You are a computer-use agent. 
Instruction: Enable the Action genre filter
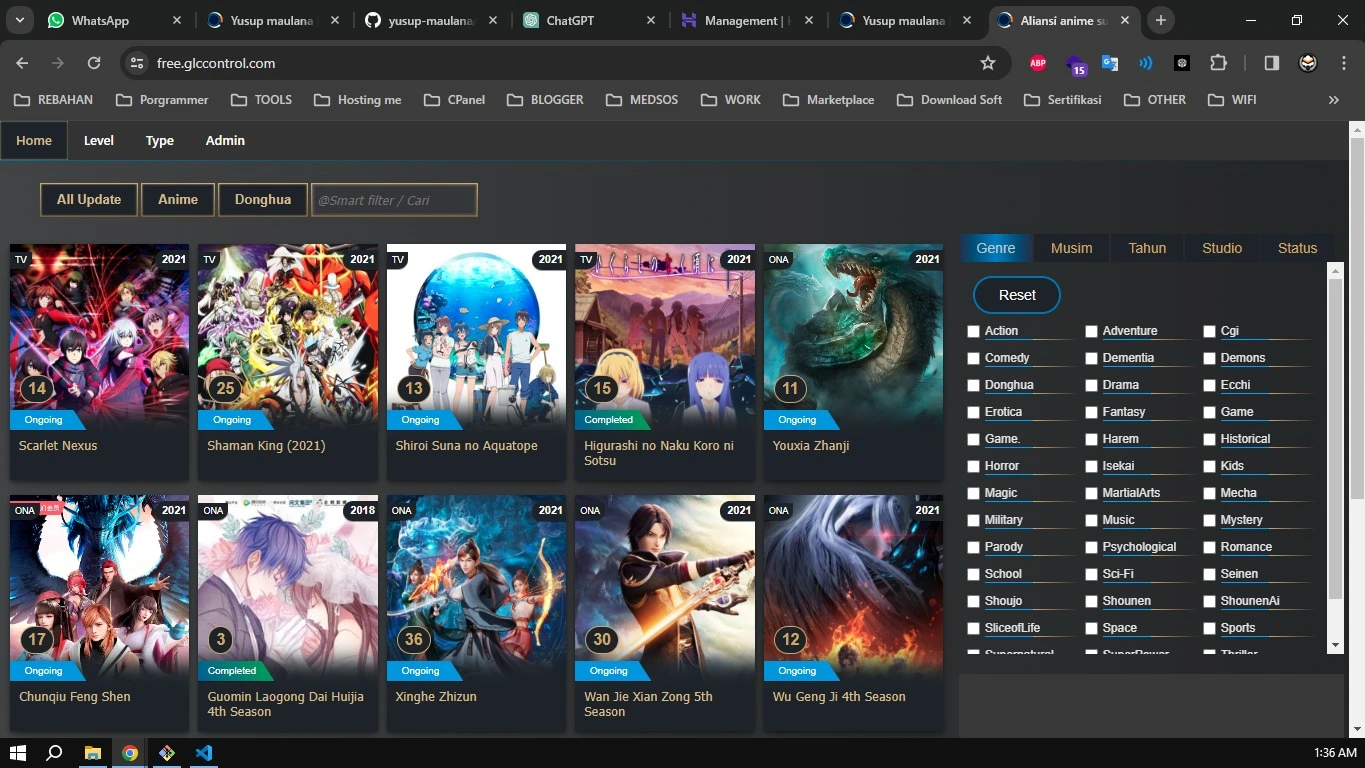(x=973, y=330)
